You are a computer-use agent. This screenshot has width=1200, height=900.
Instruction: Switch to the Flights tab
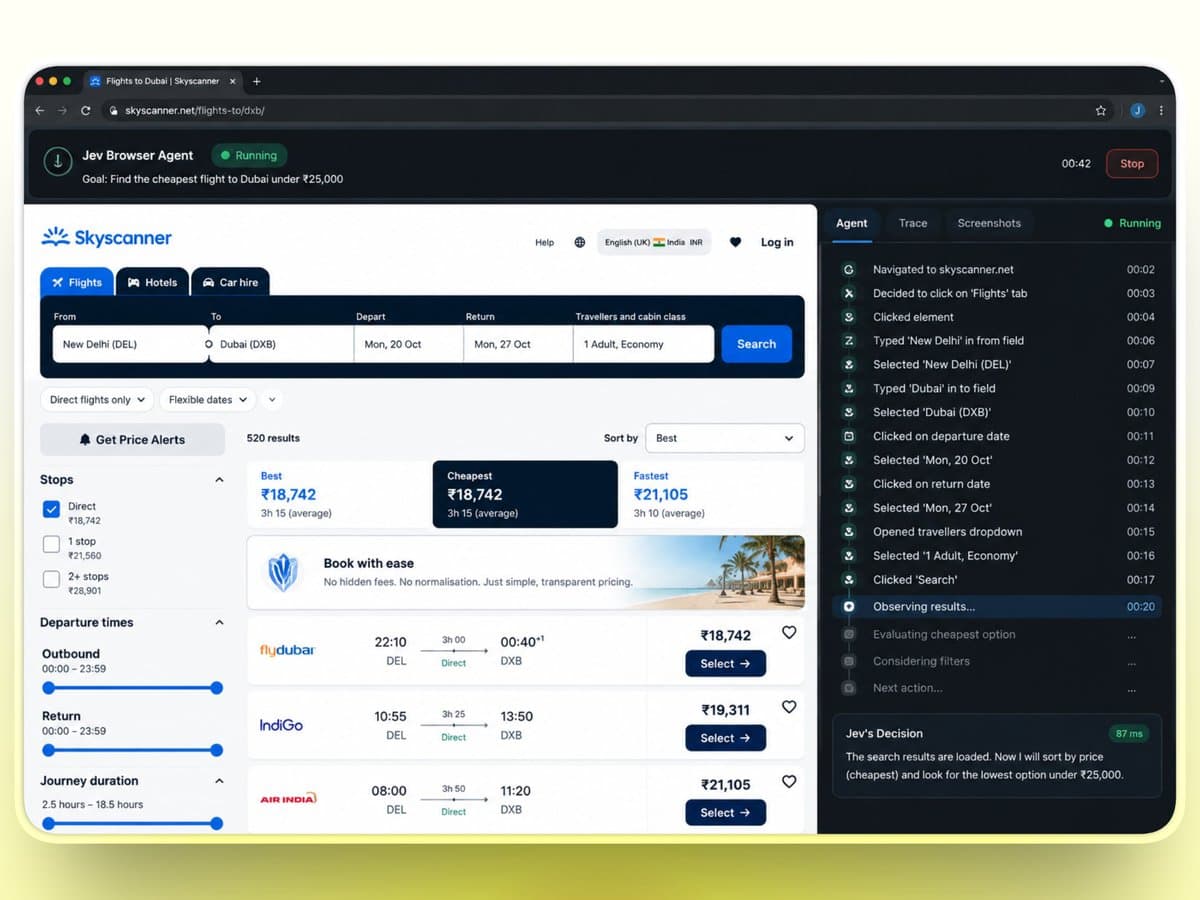(x=77, y=282)
